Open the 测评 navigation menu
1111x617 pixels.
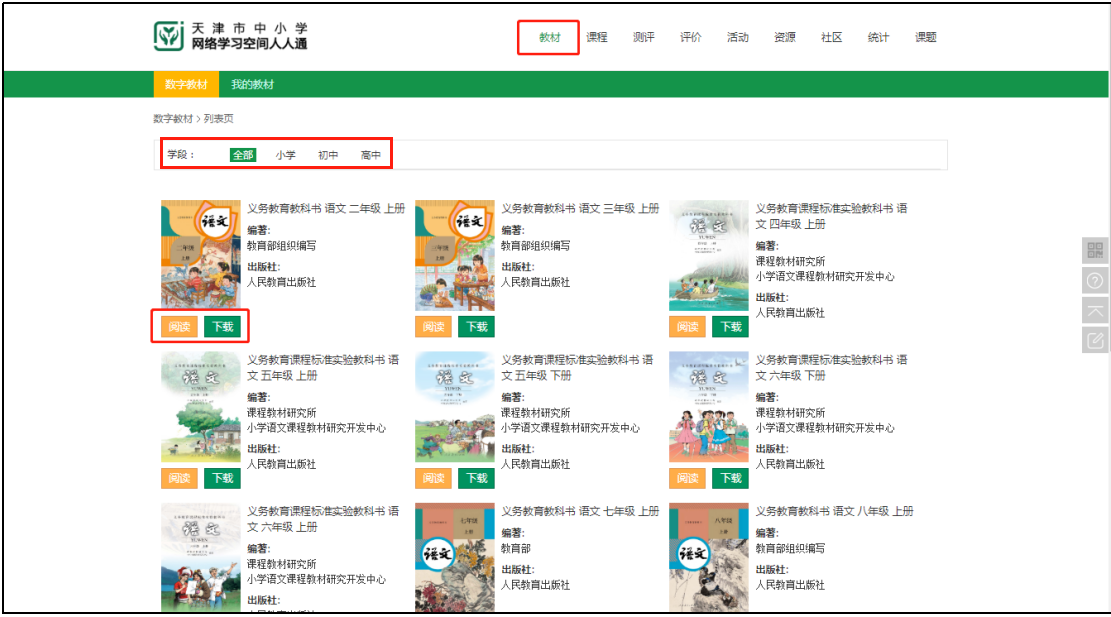point(643,38)
